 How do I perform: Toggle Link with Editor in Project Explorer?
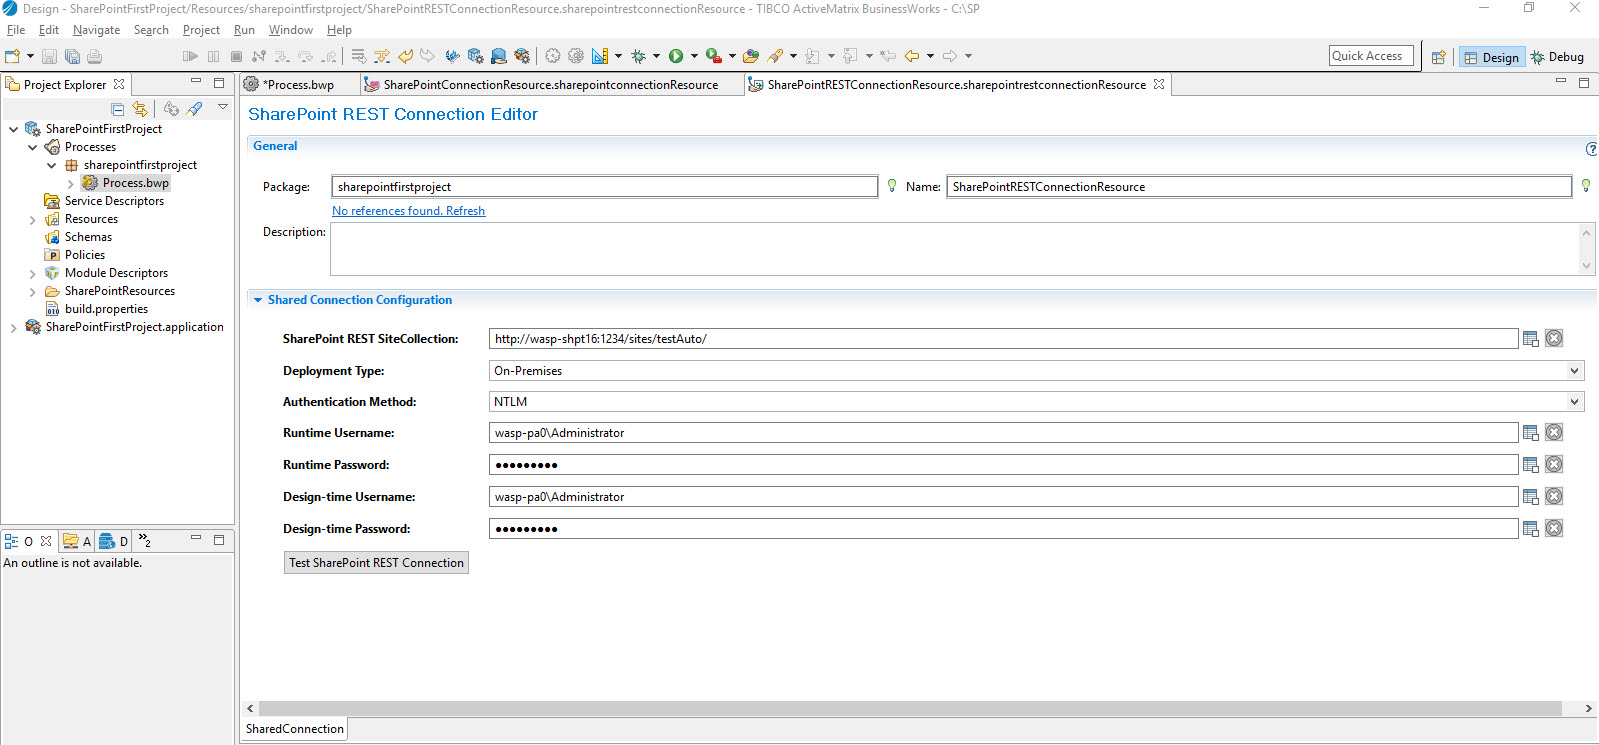tap(140, 109)
